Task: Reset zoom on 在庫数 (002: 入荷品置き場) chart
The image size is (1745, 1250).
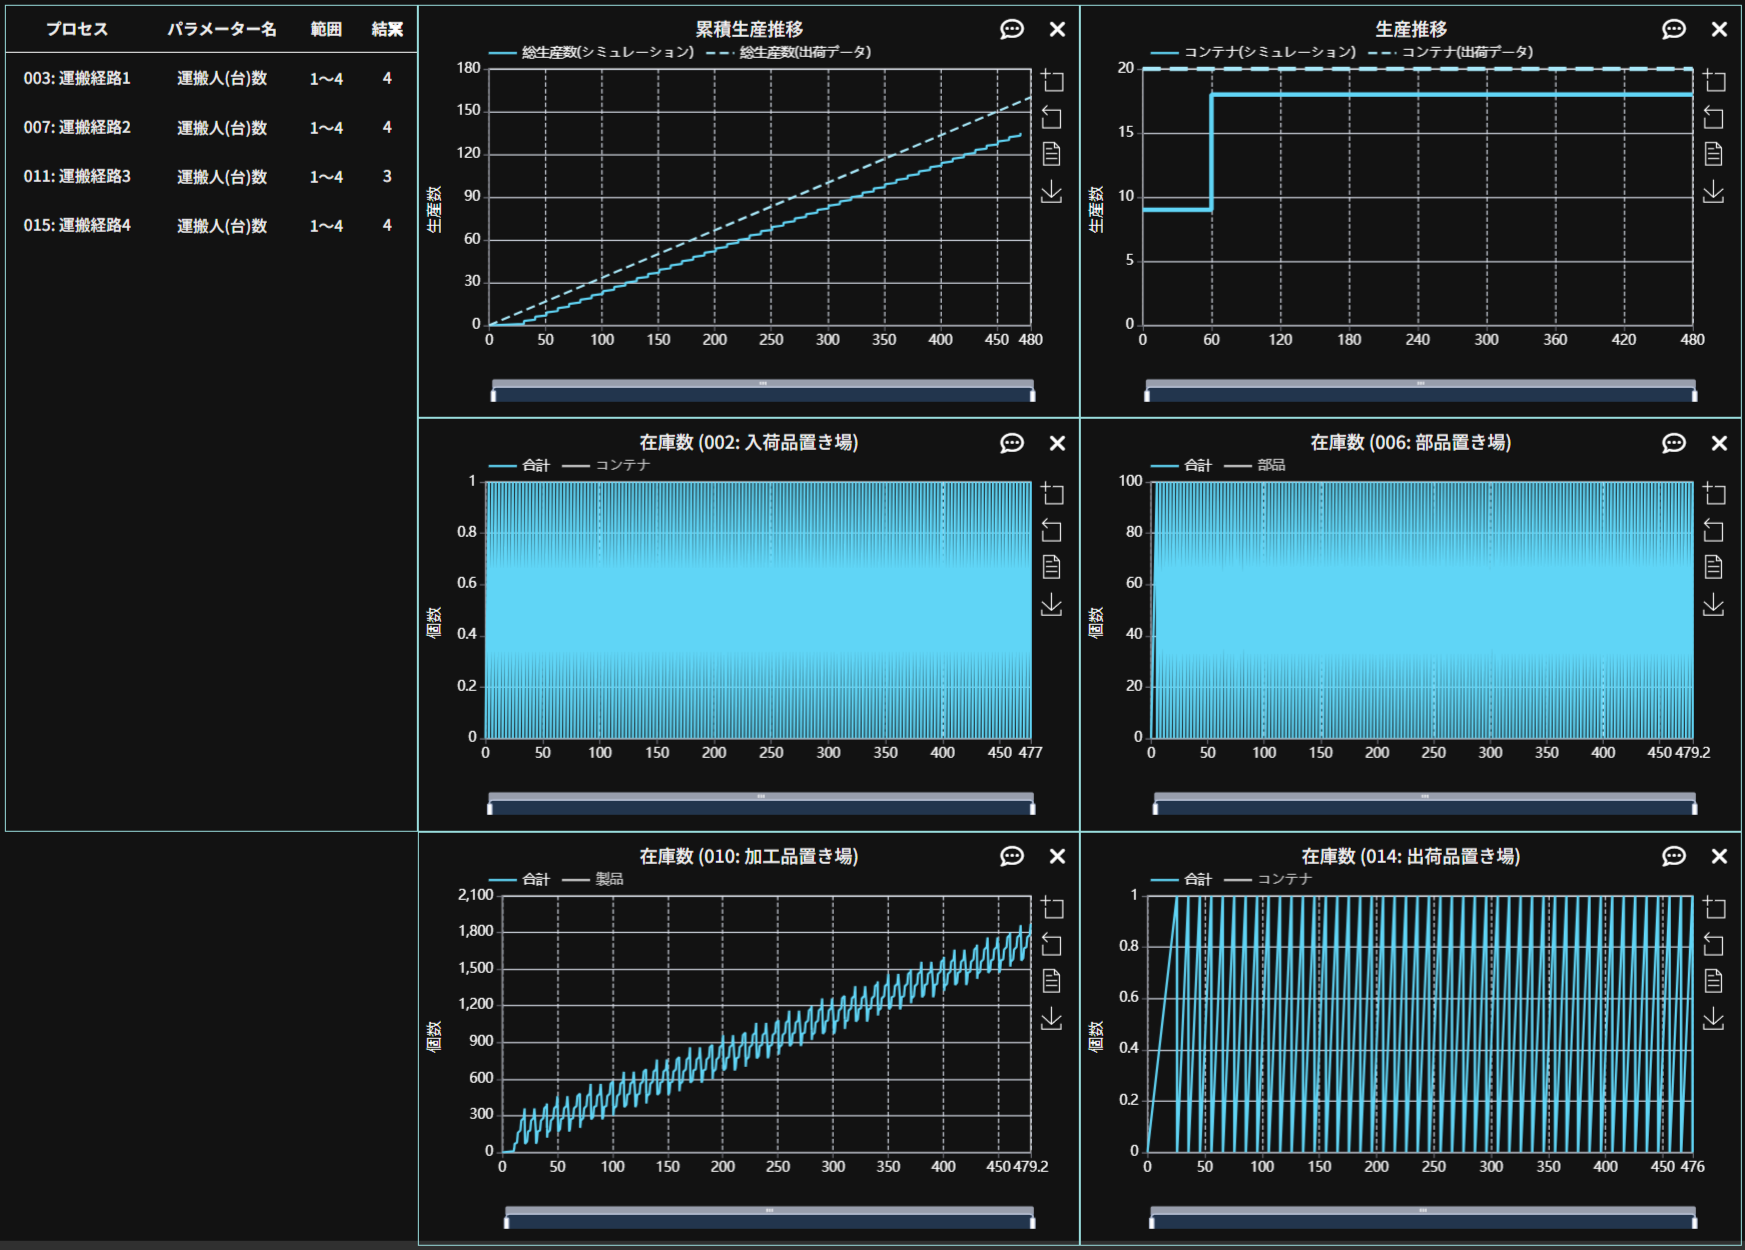Action: click(x=1051, y=530)
